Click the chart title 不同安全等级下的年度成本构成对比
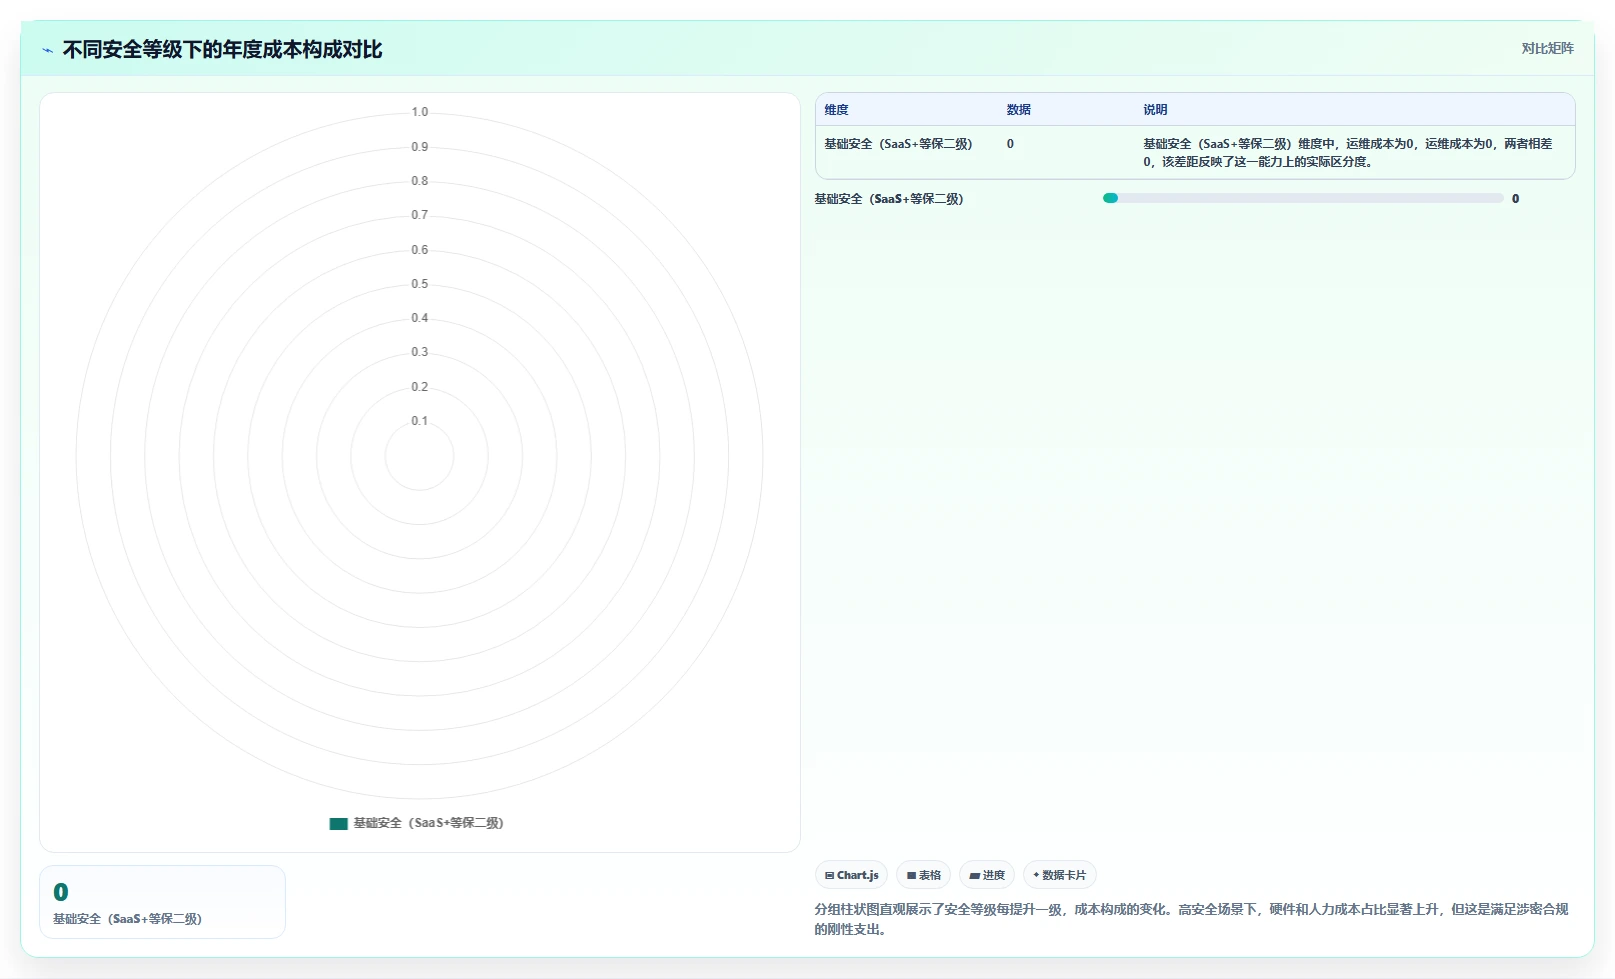Screen dimensions: 1615x979 222,50
